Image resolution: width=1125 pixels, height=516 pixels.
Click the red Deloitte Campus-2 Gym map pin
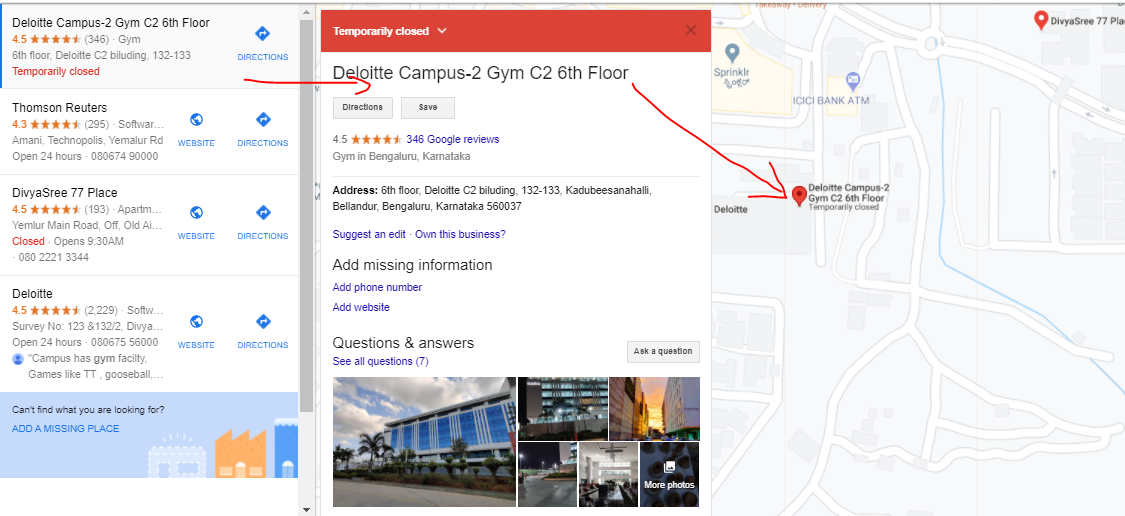coord(799,196)
